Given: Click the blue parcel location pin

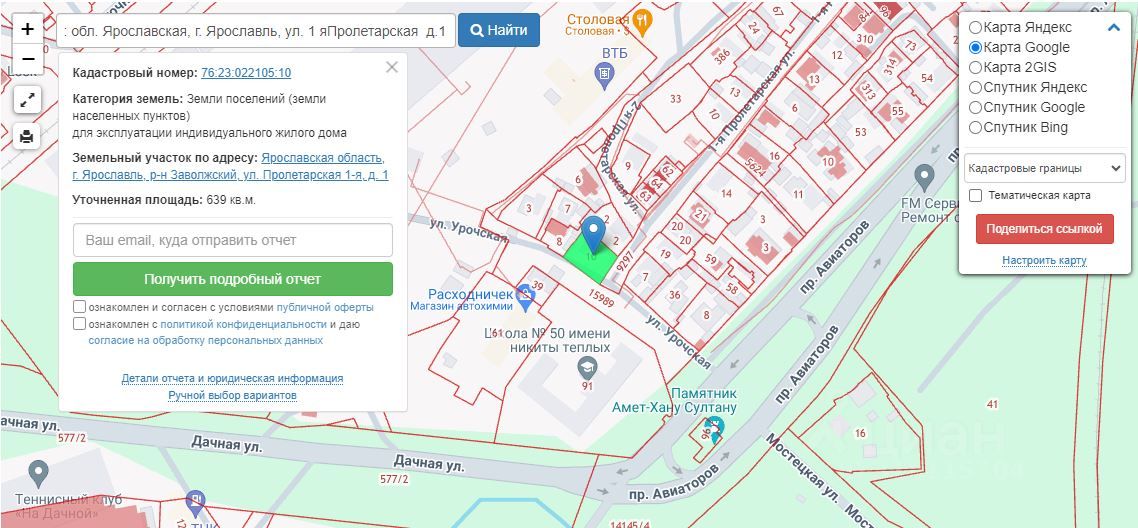Looking at the screenshot, I should (594, 233).
